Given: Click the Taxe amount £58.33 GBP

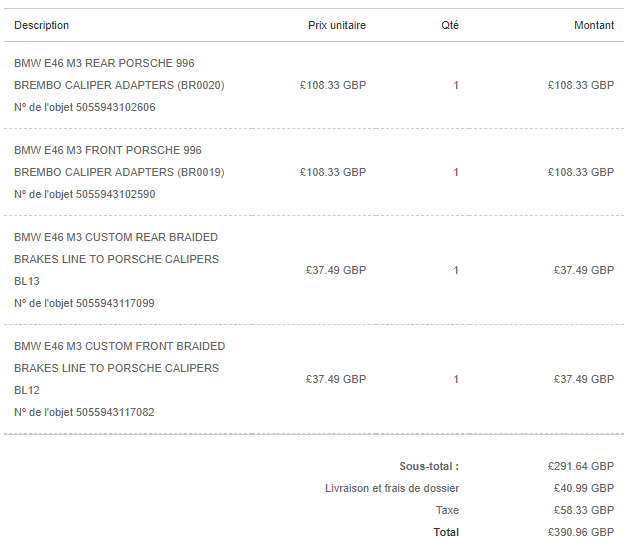Looking at the screenshot, I should [x=584, y=510].
